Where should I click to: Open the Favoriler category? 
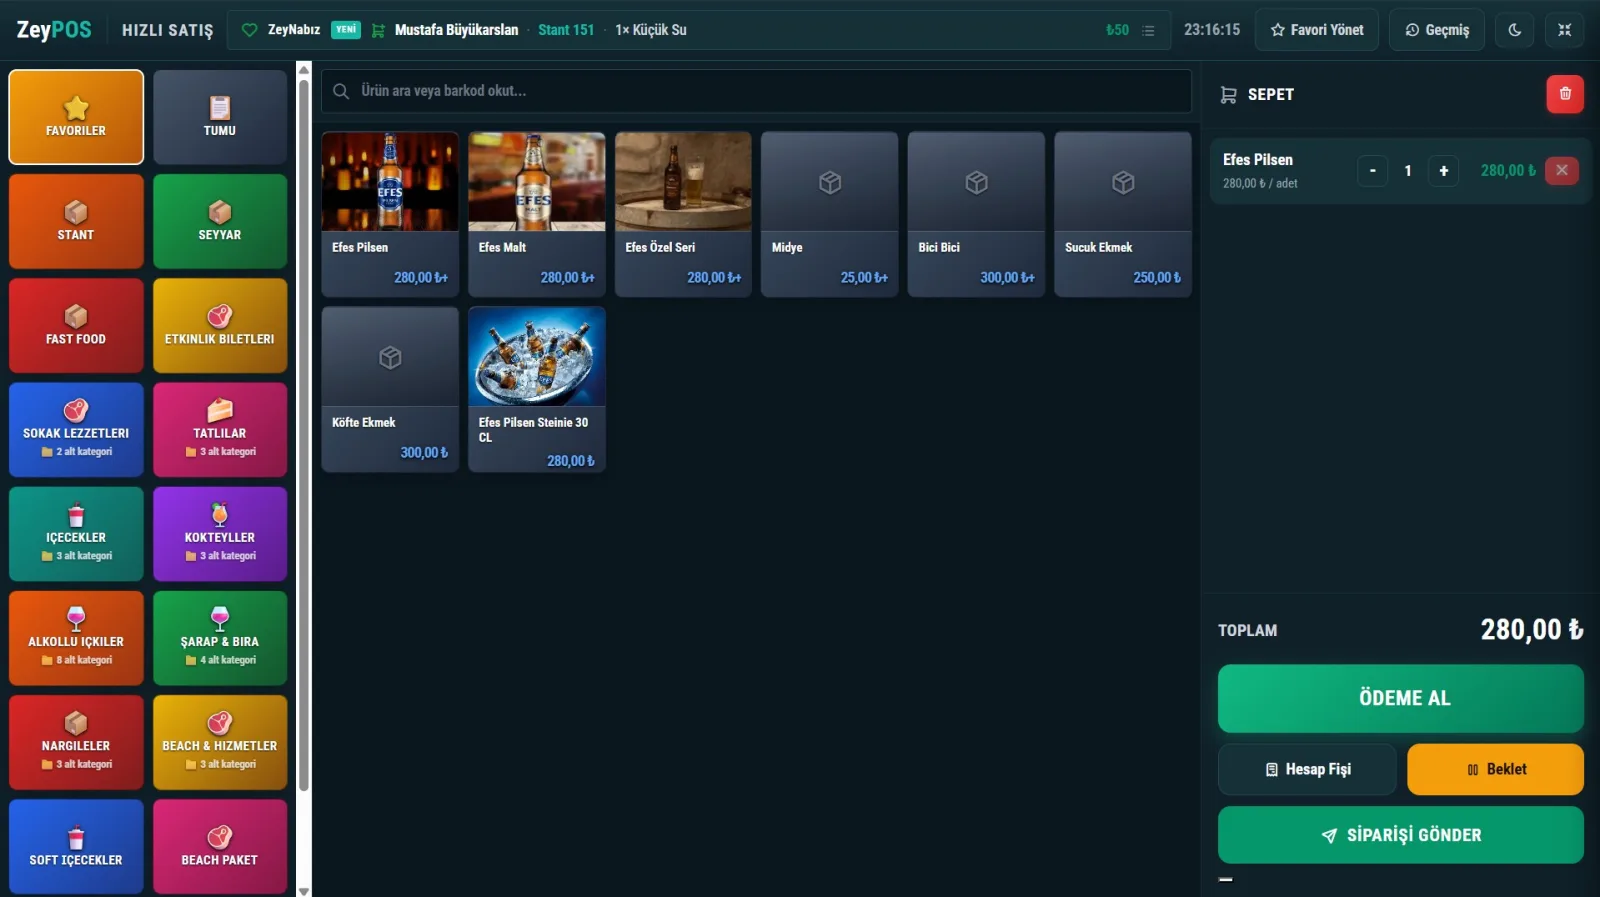pyautogui.click(x=76, y=117)
